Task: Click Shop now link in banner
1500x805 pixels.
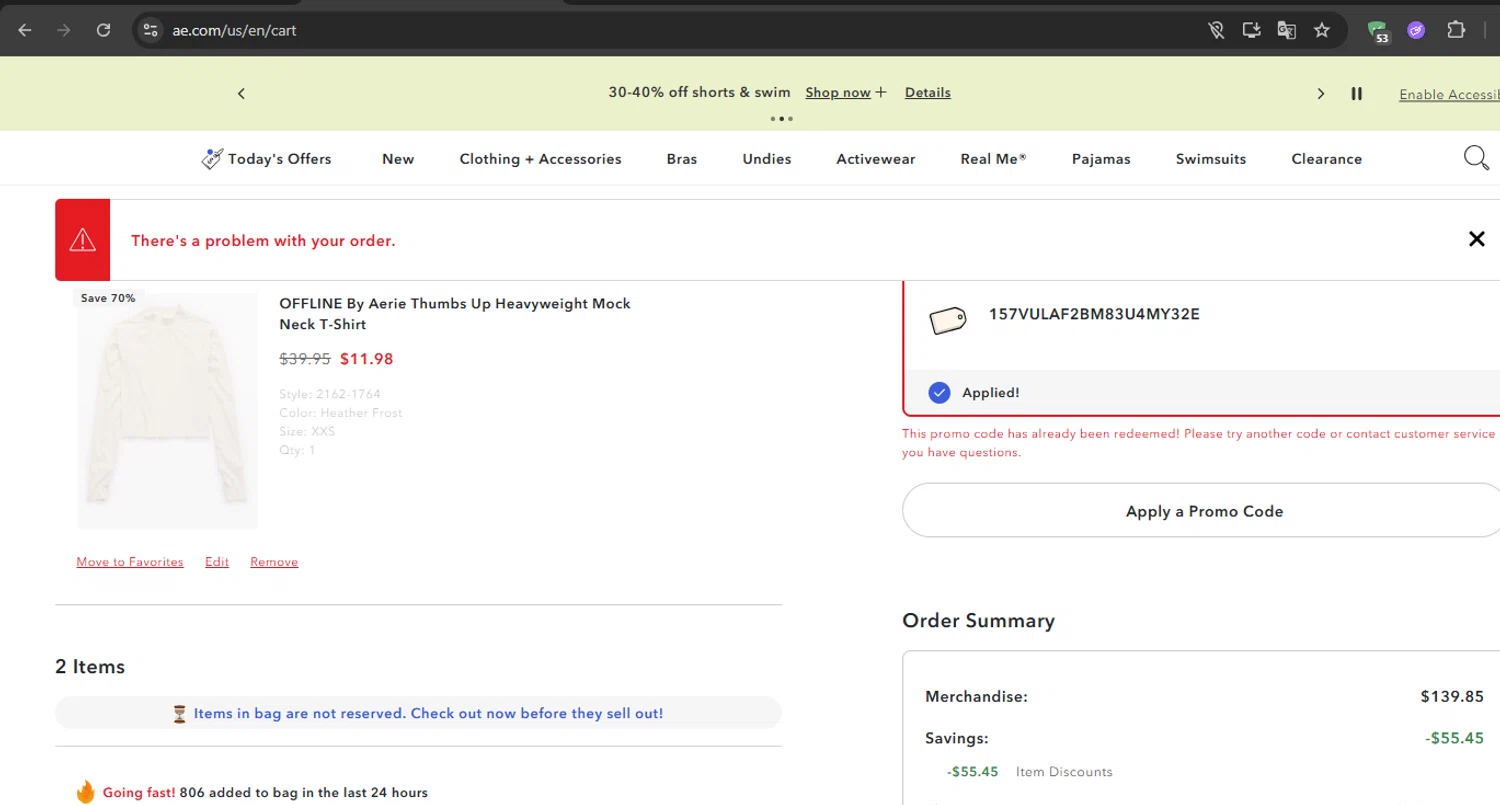Action: (x=838, y=92)
